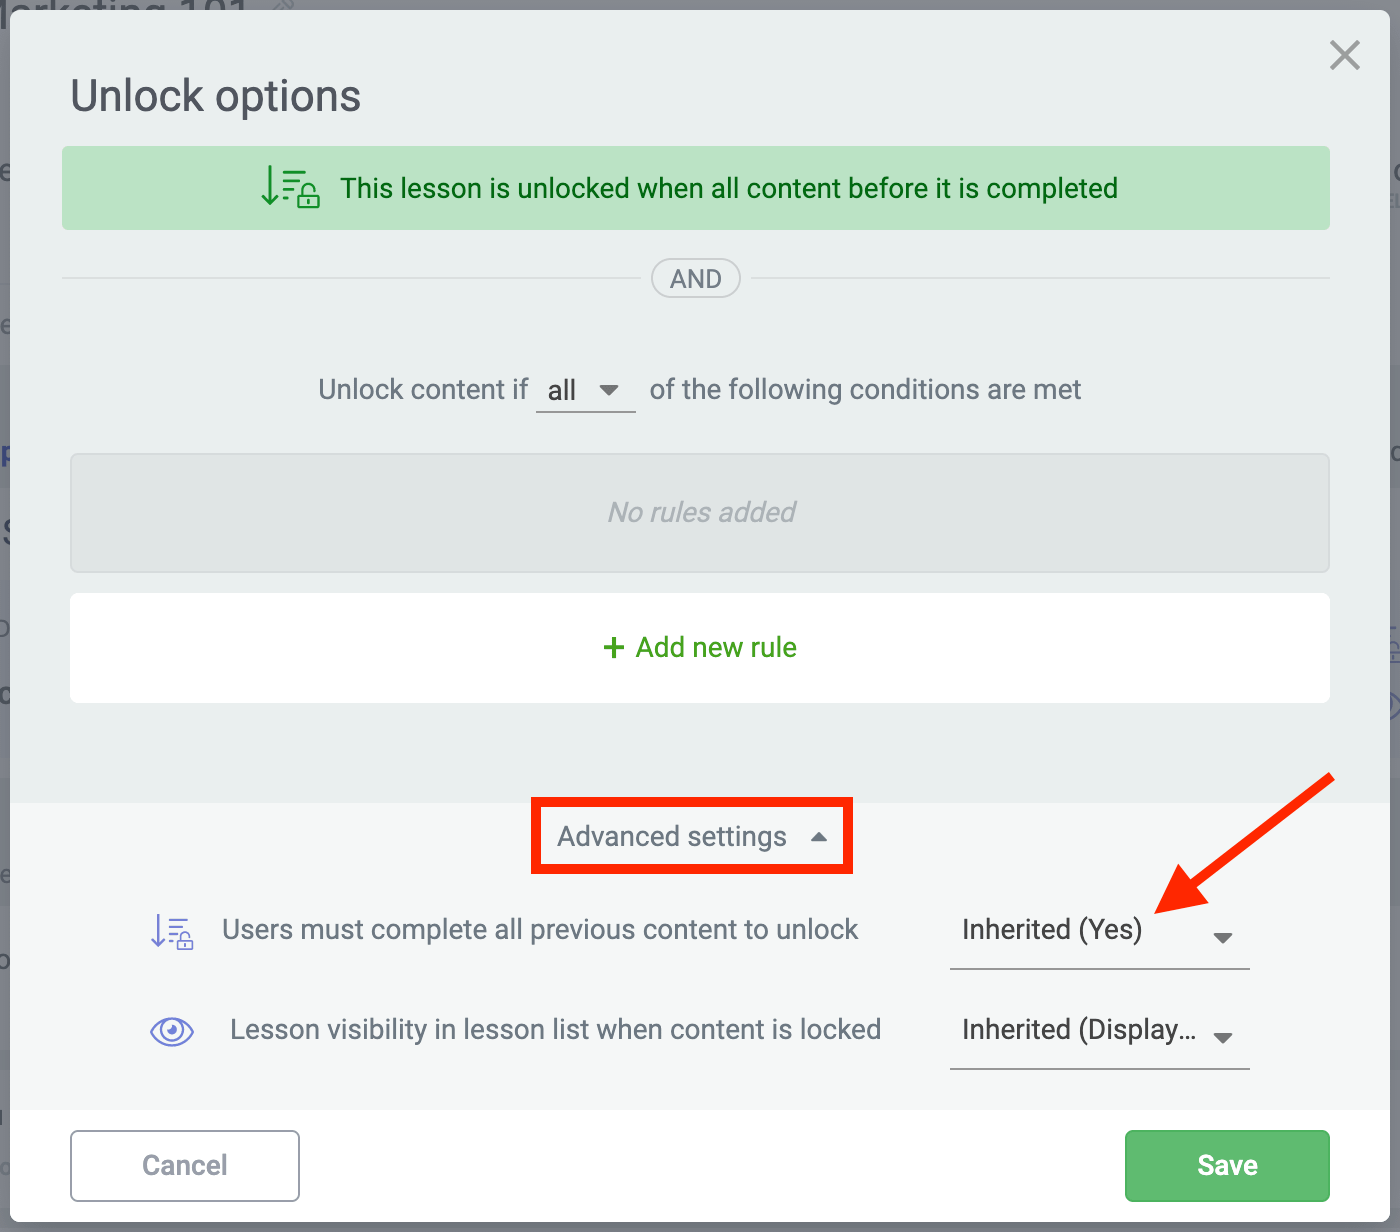This screenshot has height=1232, width=1400.
Task: Click the AND condition badge
Action: (x=696, y=279)
